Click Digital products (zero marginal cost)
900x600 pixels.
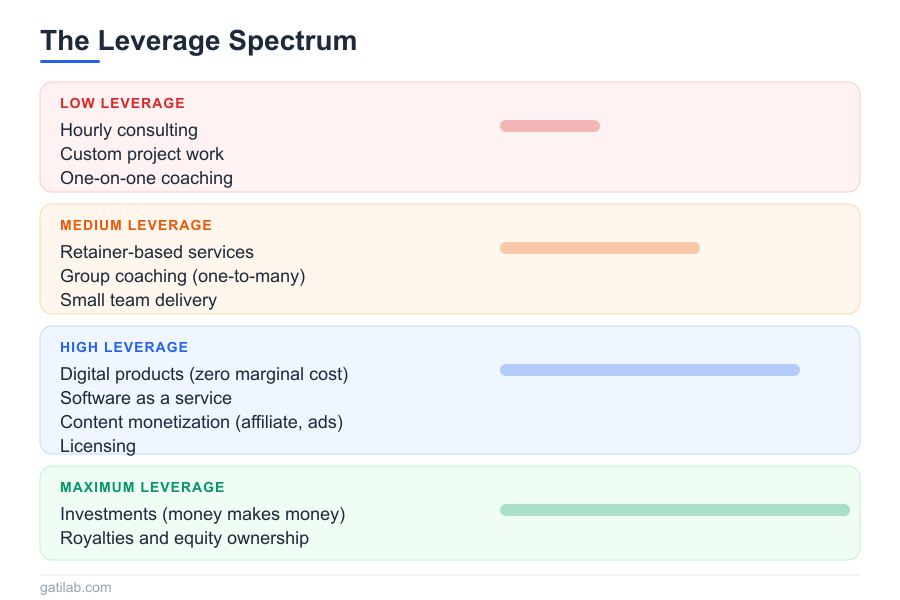click(204, 374)
